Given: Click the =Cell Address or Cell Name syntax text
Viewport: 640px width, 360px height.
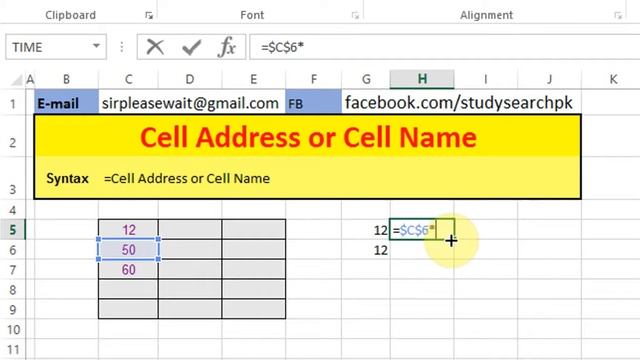Looking at the screenshot, I should (187, 178).
